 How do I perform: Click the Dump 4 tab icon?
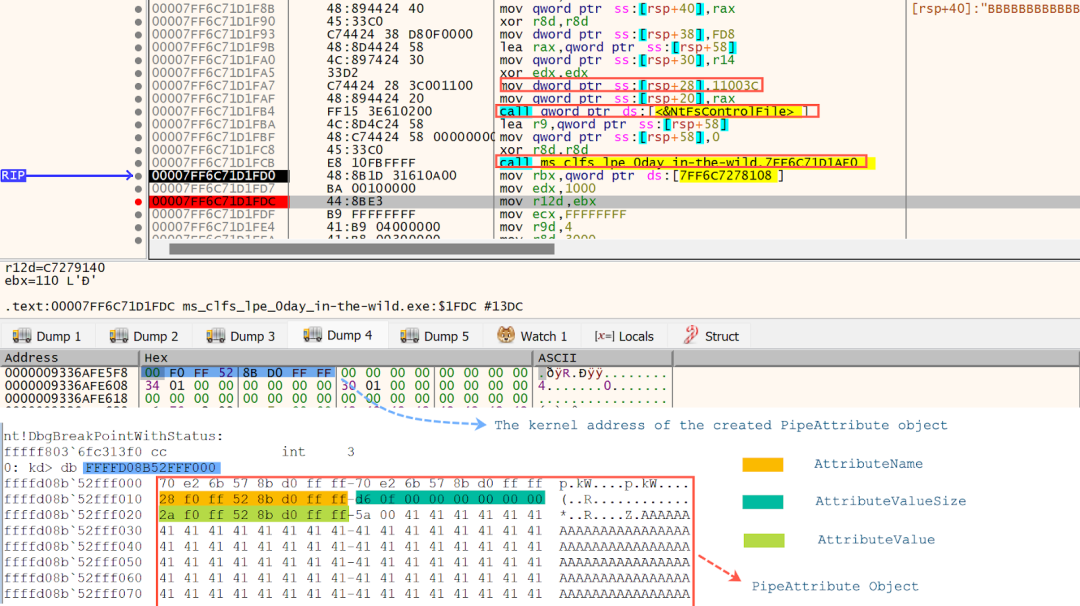point(313,336)
